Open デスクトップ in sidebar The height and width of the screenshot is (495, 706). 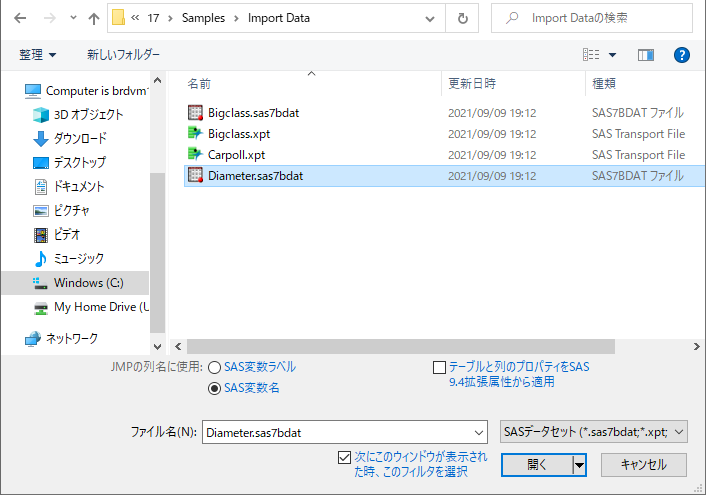pos(69,162)
